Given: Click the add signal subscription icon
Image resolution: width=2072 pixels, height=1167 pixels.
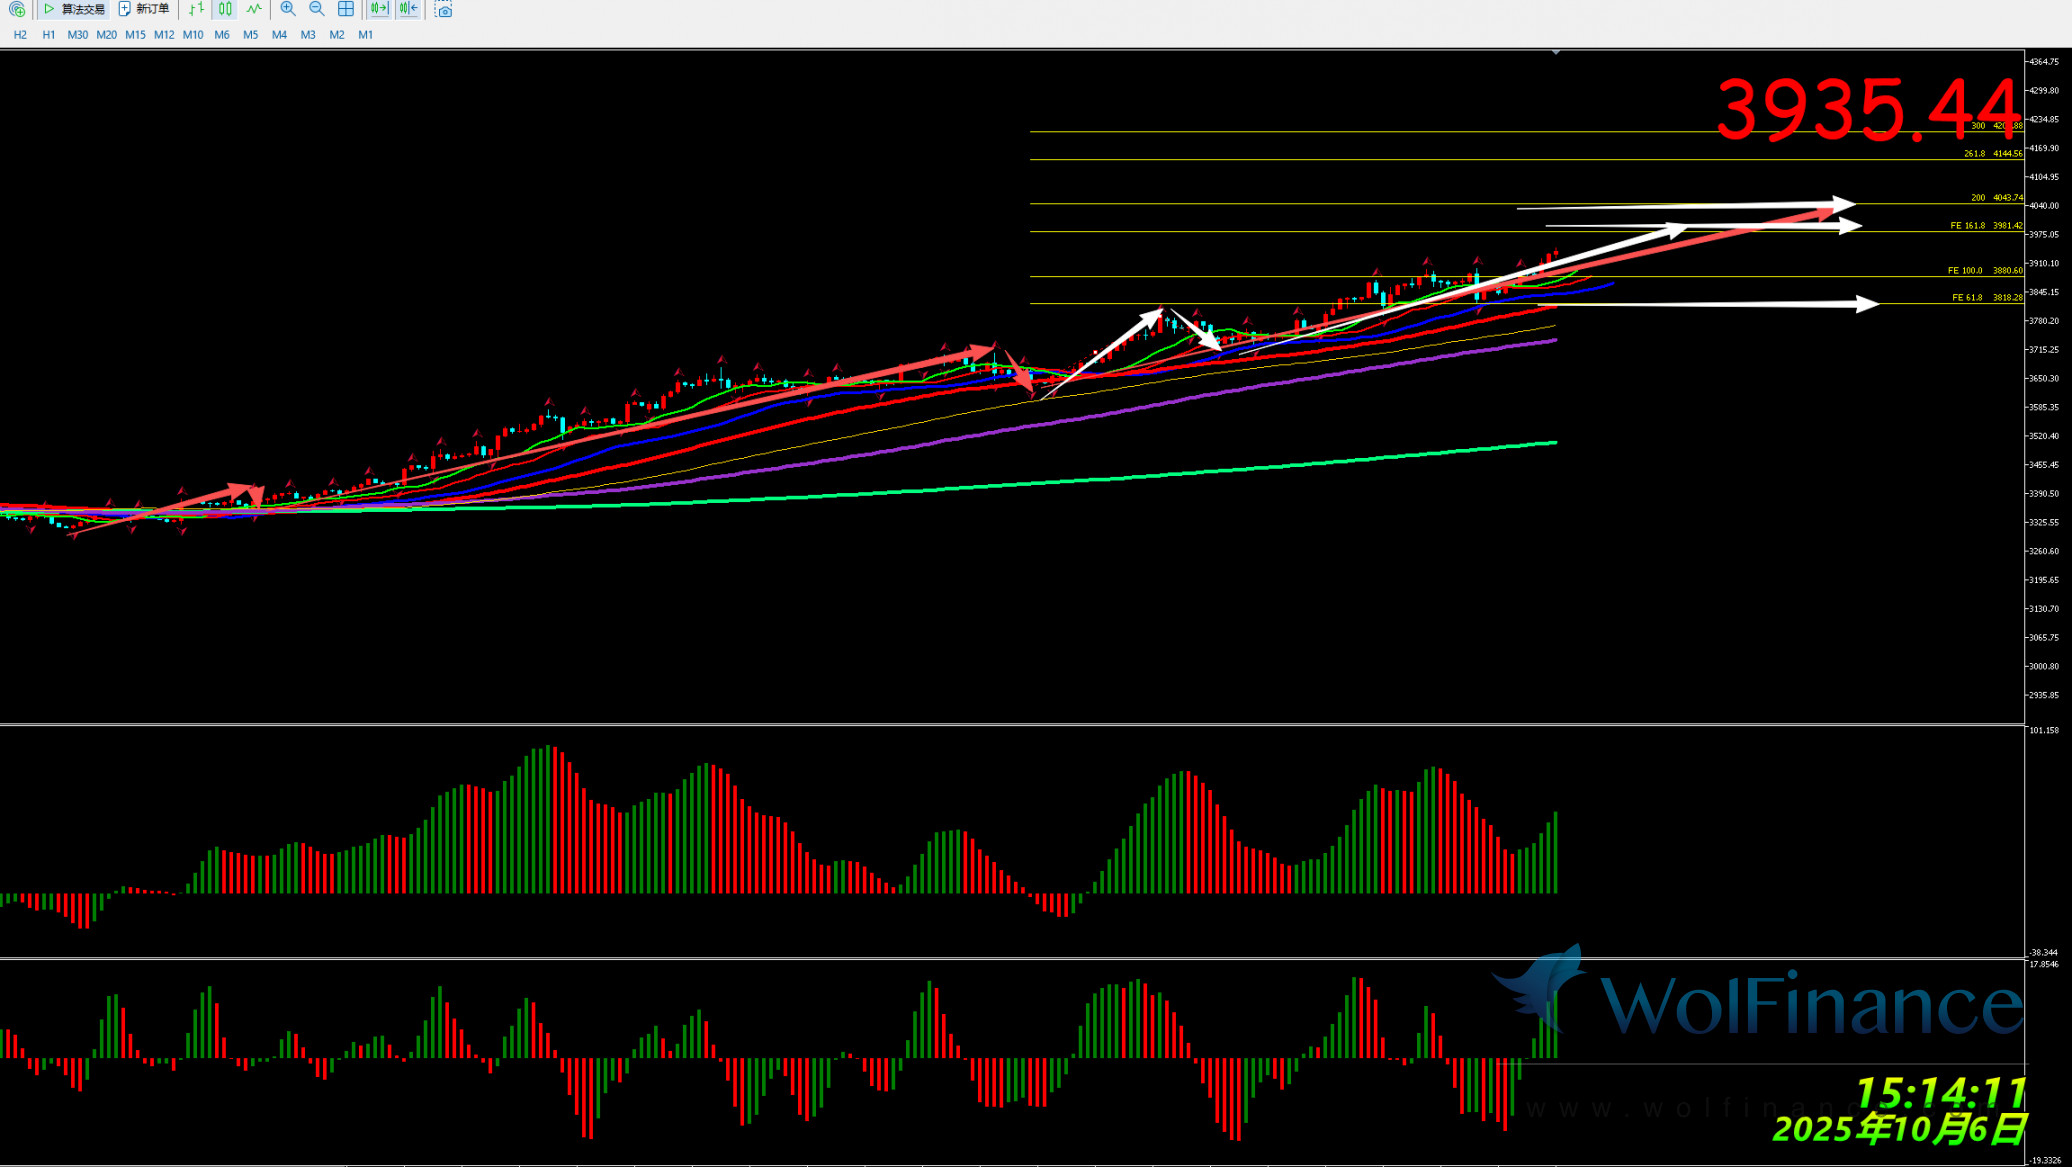Looking at the screenshot, I should pos(16,9).
